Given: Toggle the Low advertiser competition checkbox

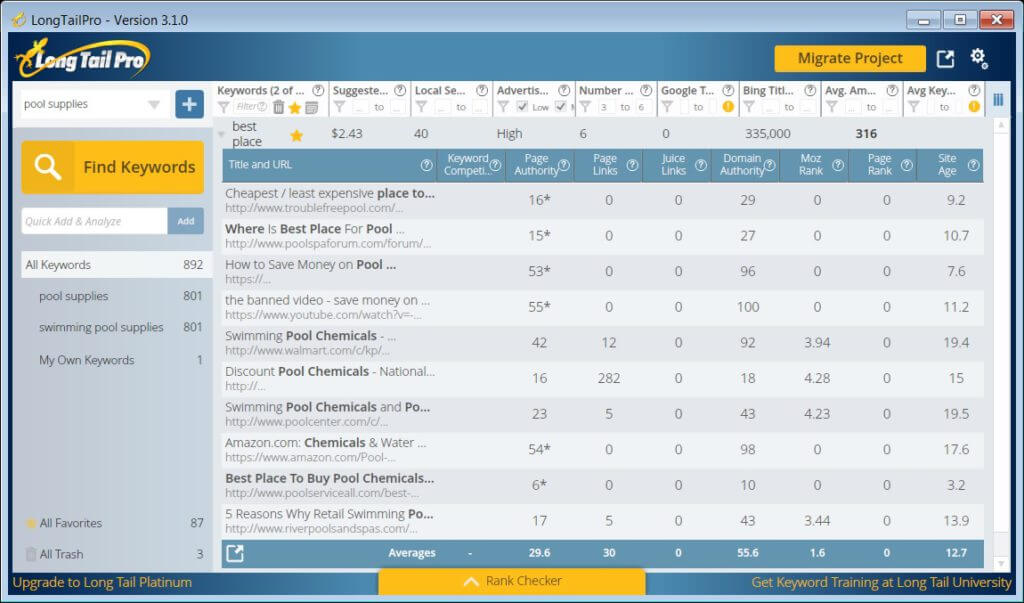Looking at the screenshot, I should (522, 106).
